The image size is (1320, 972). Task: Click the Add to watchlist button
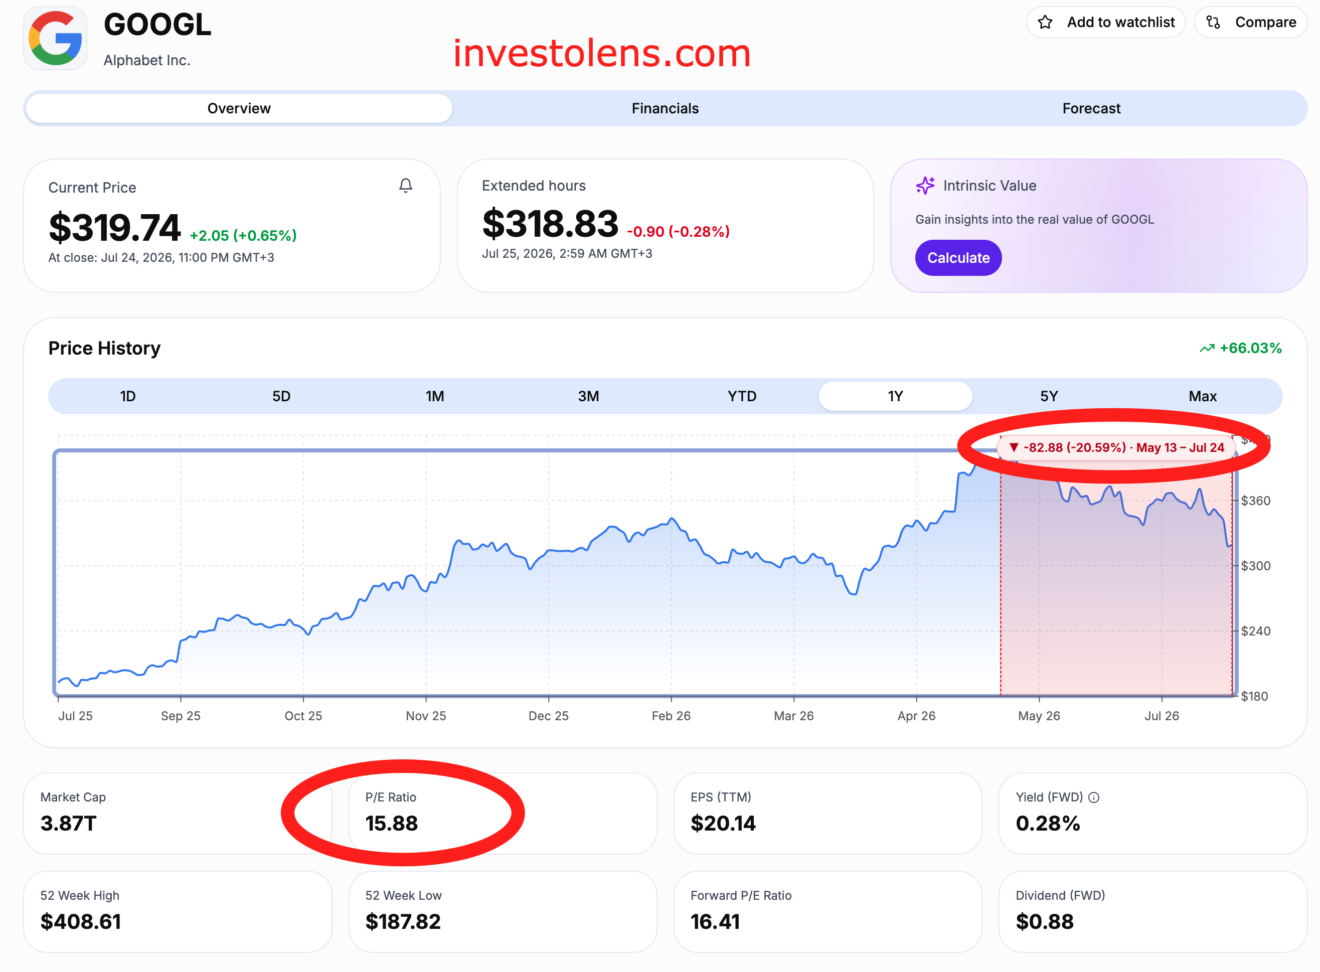[x=1106, y=22]
